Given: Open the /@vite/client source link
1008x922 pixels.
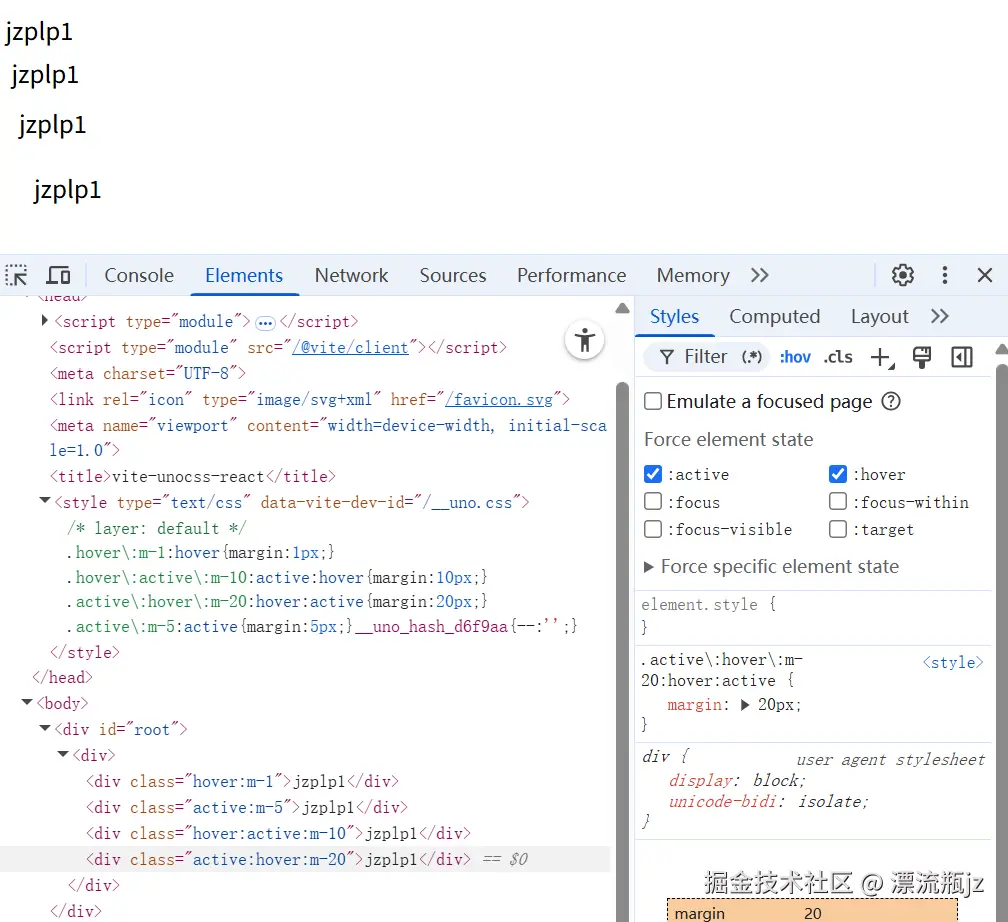Looking at the screenshot, I should (x=350, y=347).
